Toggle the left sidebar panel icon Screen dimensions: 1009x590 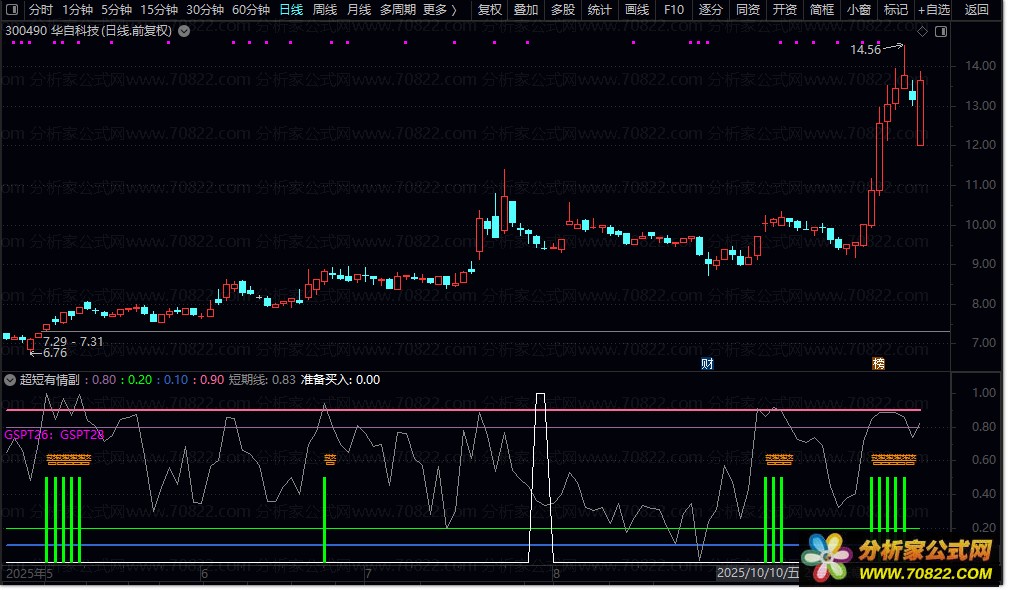coord(11,10)
